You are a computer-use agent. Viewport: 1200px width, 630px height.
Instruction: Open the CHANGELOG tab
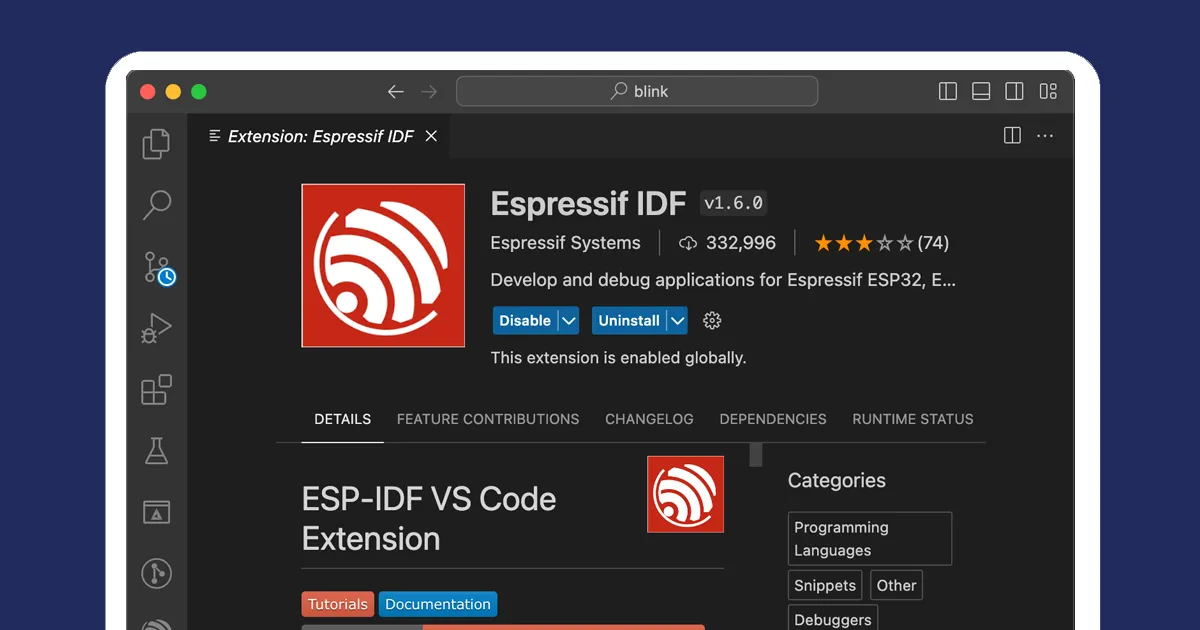point(649,419)
